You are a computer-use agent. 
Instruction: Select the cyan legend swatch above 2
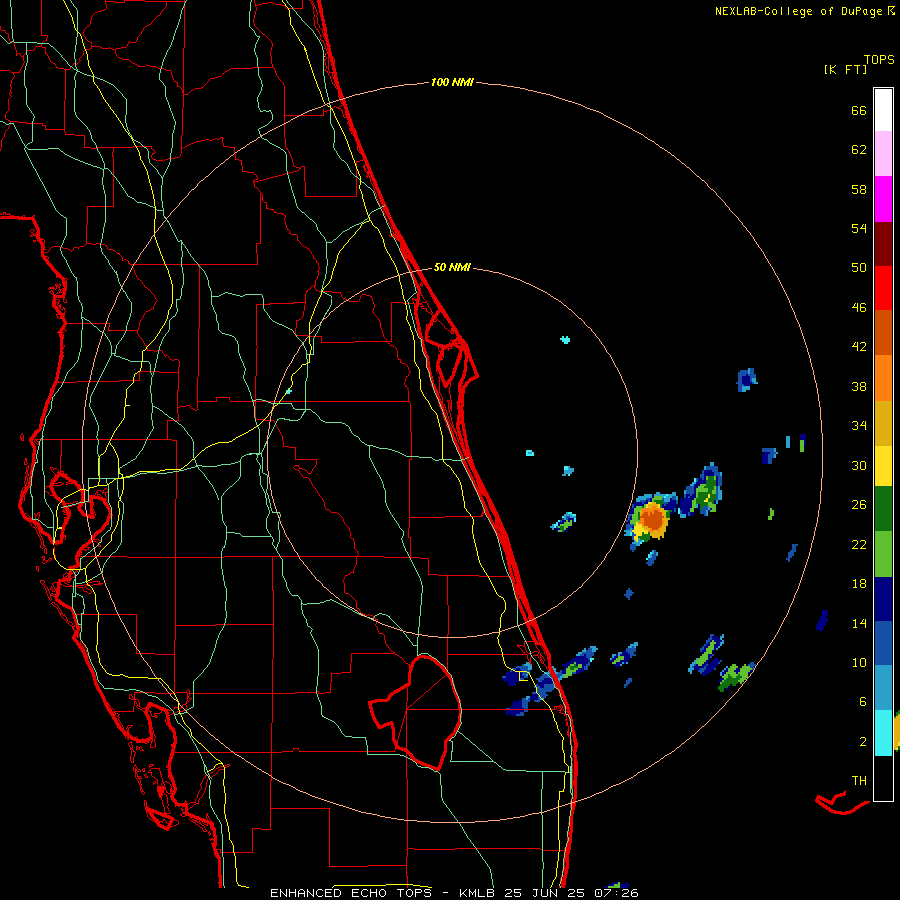(883, 733)
